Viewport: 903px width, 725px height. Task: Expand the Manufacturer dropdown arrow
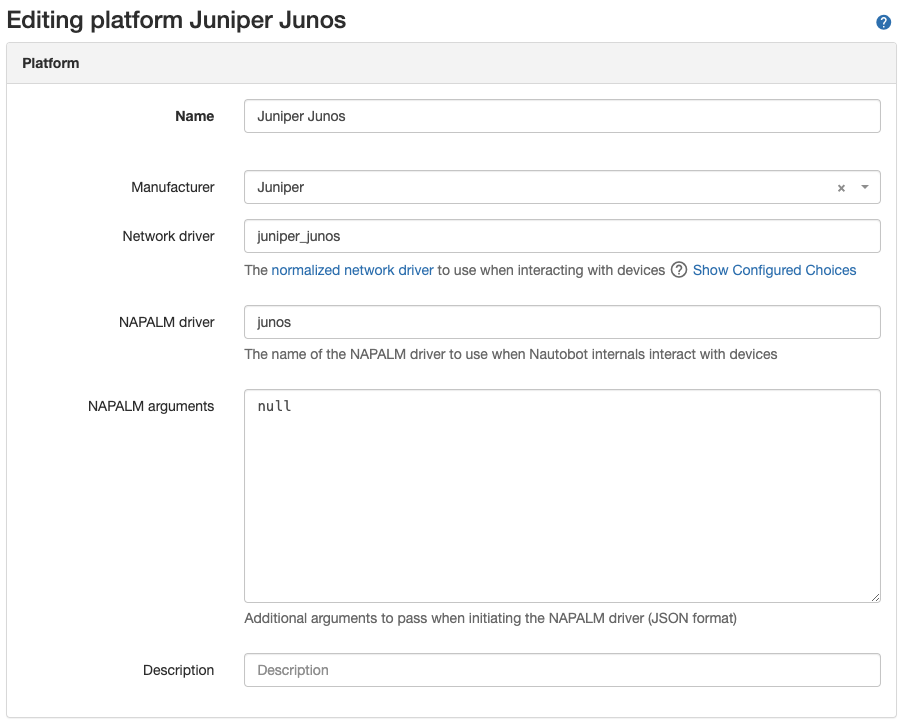[x=864, y=187]
